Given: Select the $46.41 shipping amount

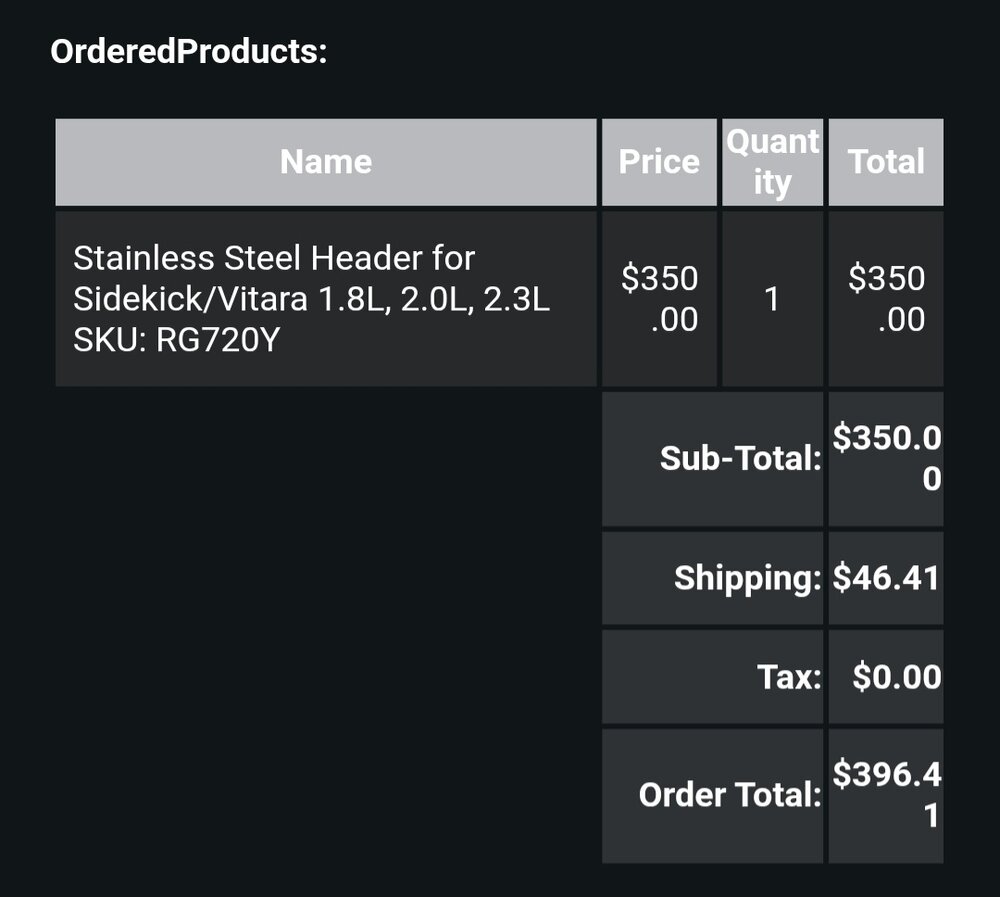Looking at the screenshot, I should click(886, 578).
